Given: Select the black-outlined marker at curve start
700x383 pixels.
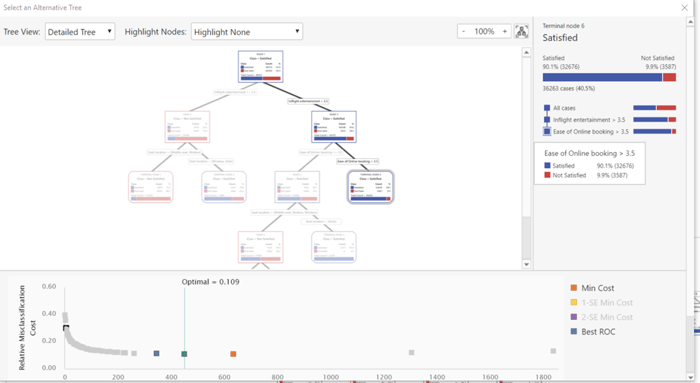Looking at the screenshot, I should tap(66, 329).
